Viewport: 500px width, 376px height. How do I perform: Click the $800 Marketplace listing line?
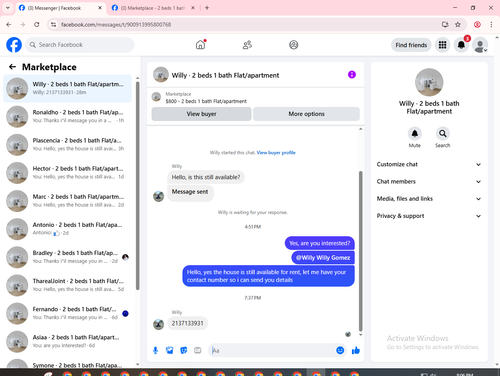click(206, 101)
